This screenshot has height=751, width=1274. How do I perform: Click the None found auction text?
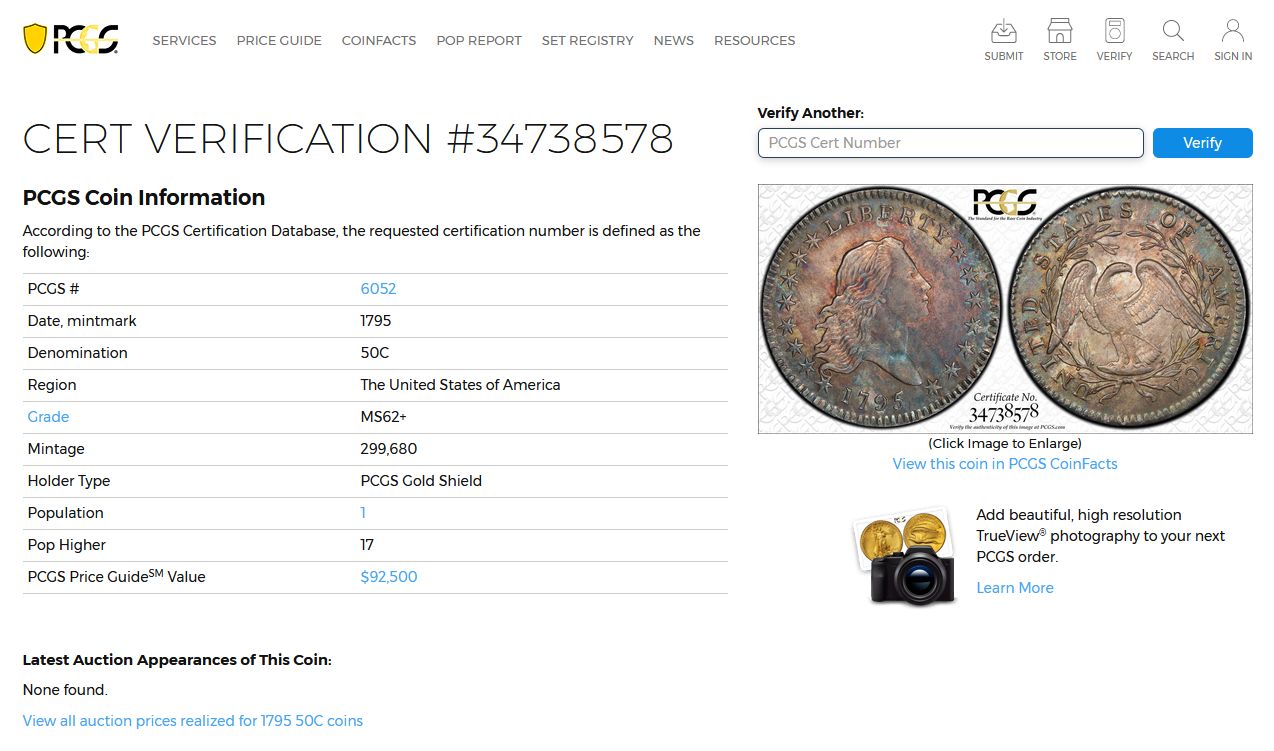pyautogui.click(x=65, y=690)
